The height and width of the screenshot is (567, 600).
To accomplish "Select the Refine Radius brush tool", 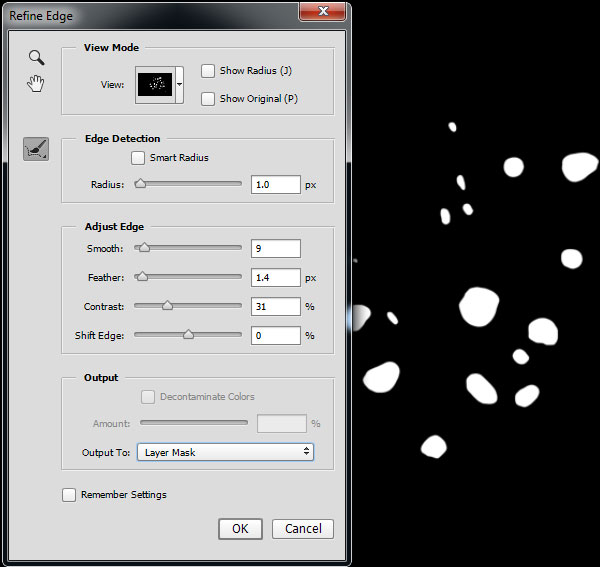I will coord(36,150).
